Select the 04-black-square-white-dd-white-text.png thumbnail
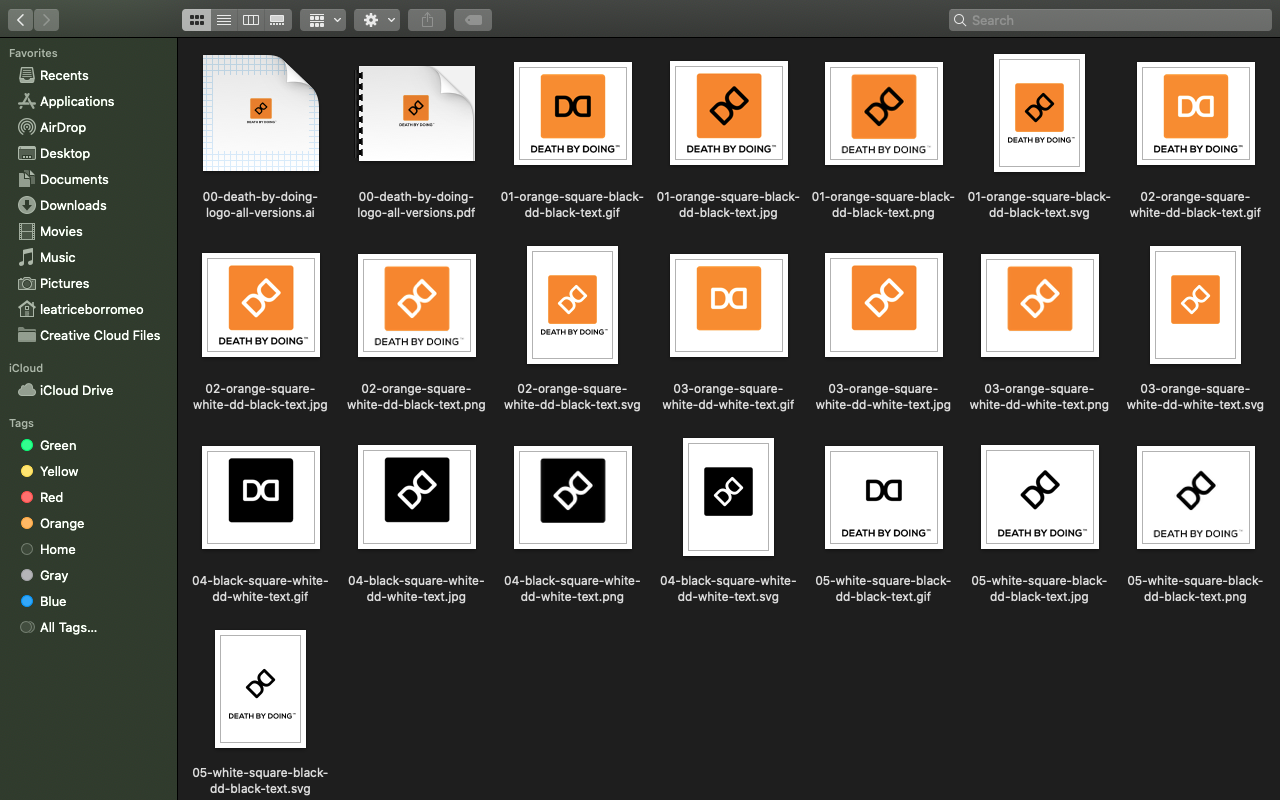 pos(572,497)
